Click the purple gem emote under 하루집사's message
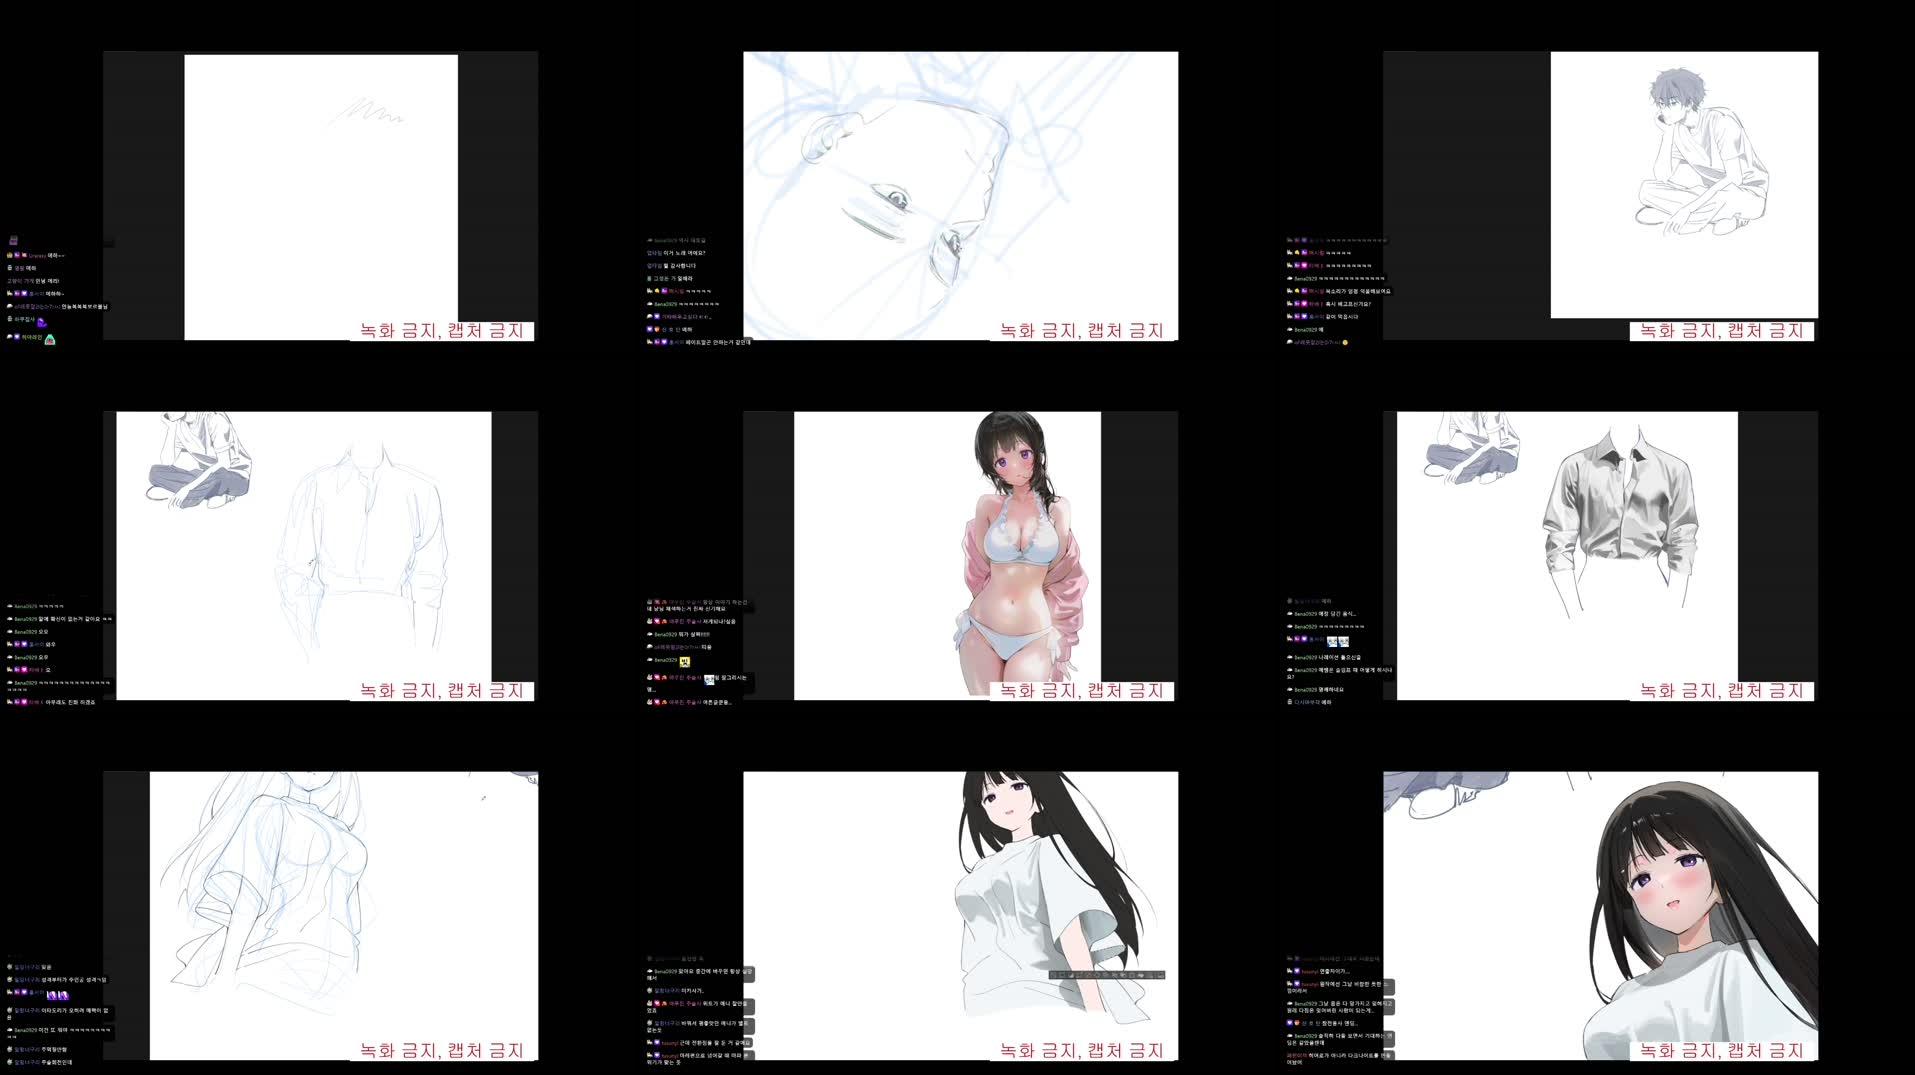 point(42,324)
